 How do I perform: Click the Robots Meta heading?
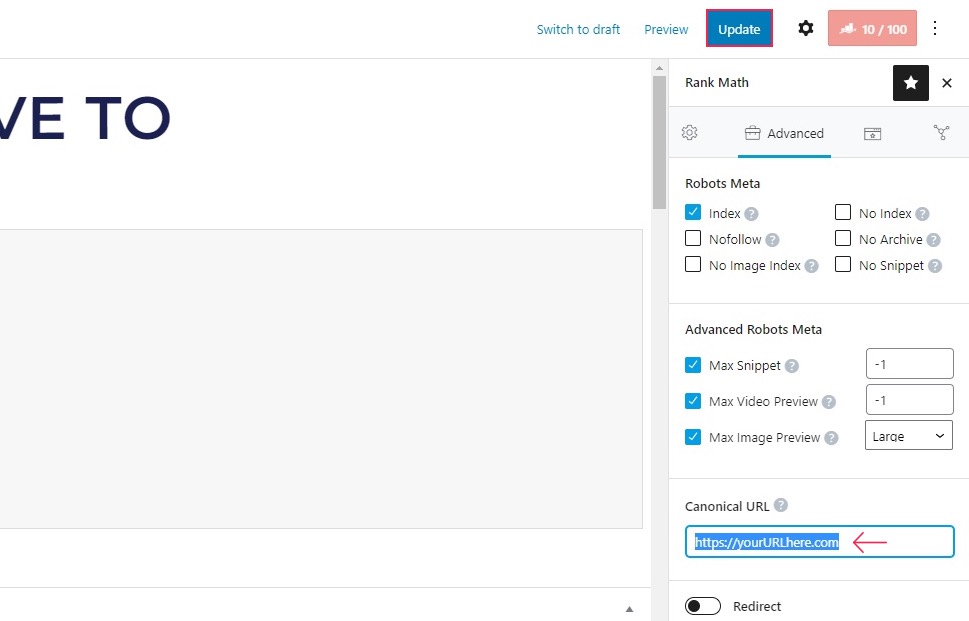pyautogui.click(x=722, y=184)
